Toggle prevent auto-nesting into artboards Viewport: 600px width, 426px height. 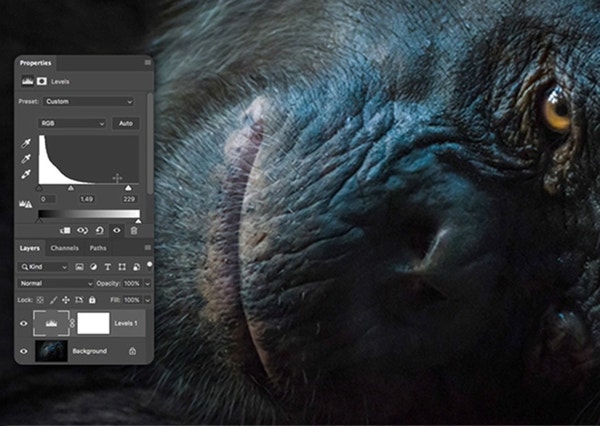(x=79, y=300)
